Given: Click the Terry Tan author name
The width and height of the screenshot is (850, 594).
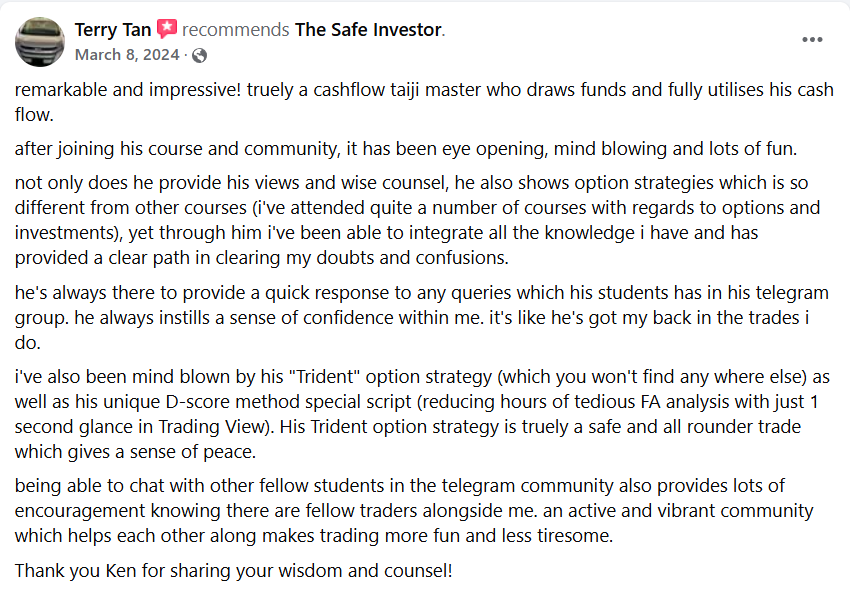Looking at the screenshot, I should (113, 30).
